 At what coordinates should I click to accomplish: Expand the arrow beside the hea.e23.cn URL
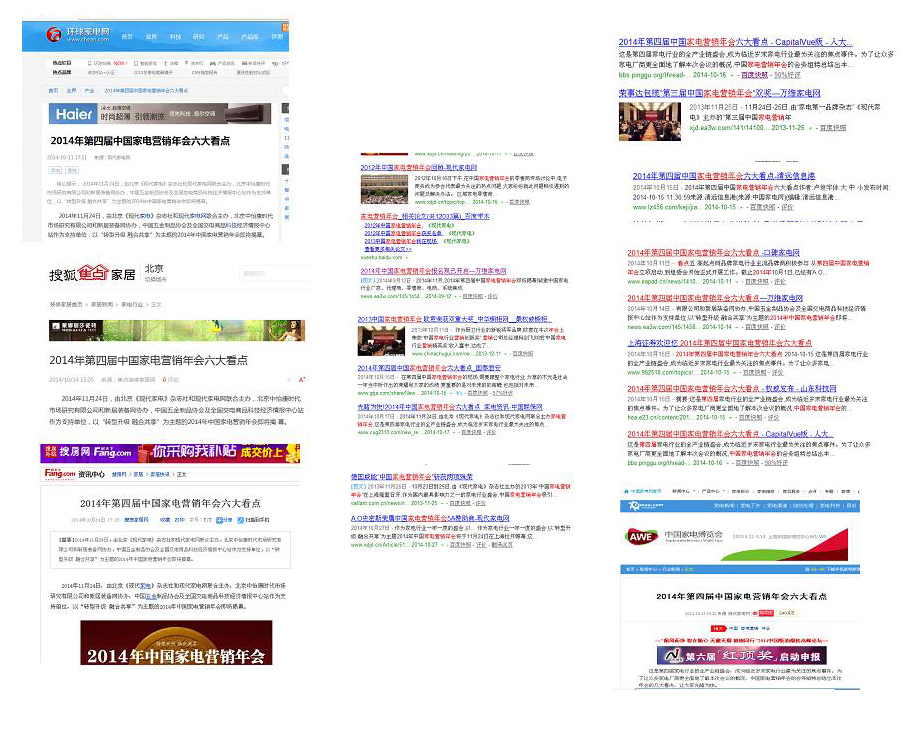coord(732,418)
